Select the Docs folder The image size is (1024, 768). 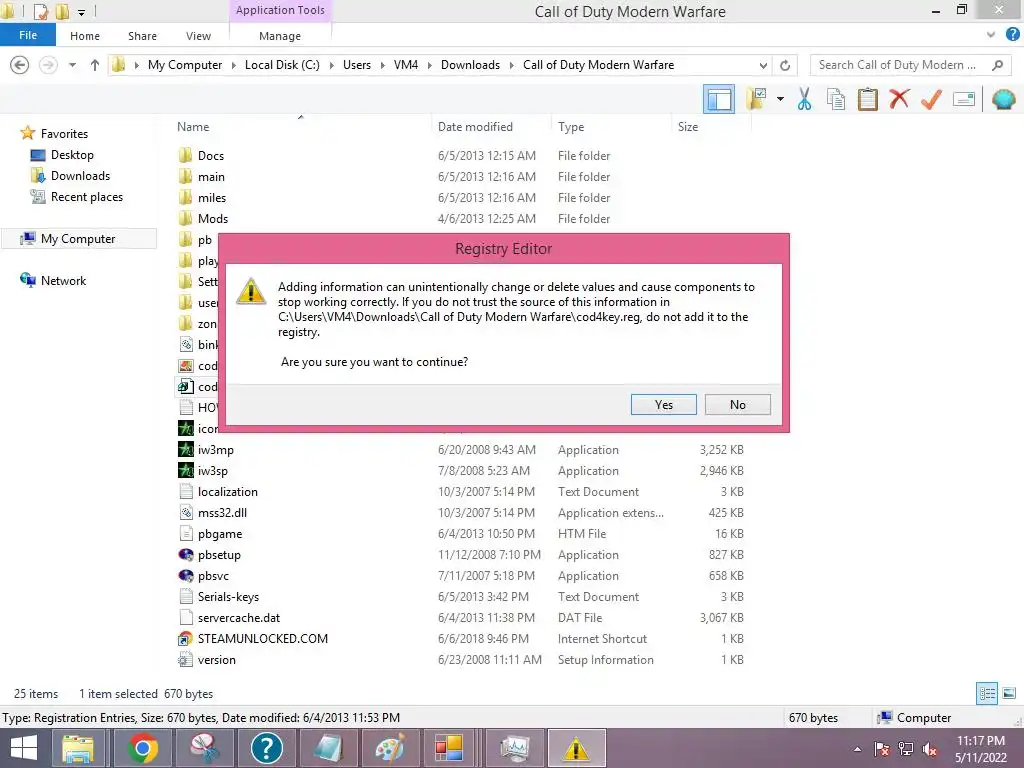pyautogui.click(x=210, y=155)
